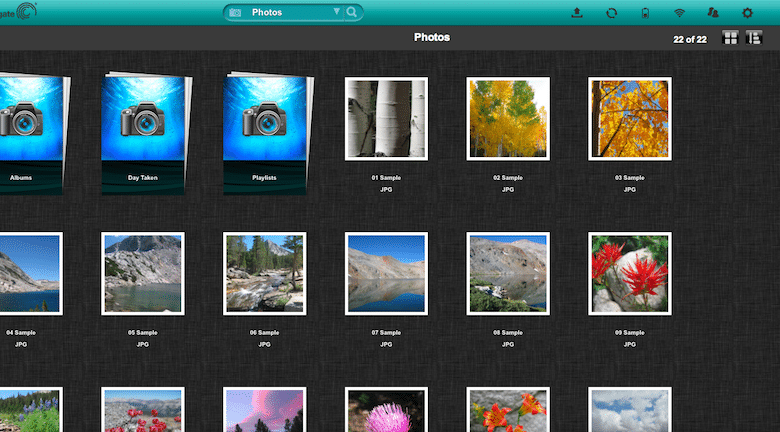780x432 pixels.
Task: Click the camera icon beside Photos selector
Action: (235, 12)
